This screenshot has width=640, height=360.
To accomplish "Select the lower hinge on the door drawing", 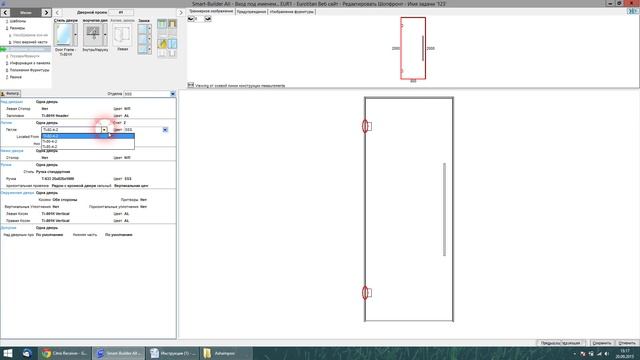I will (366, 293).
